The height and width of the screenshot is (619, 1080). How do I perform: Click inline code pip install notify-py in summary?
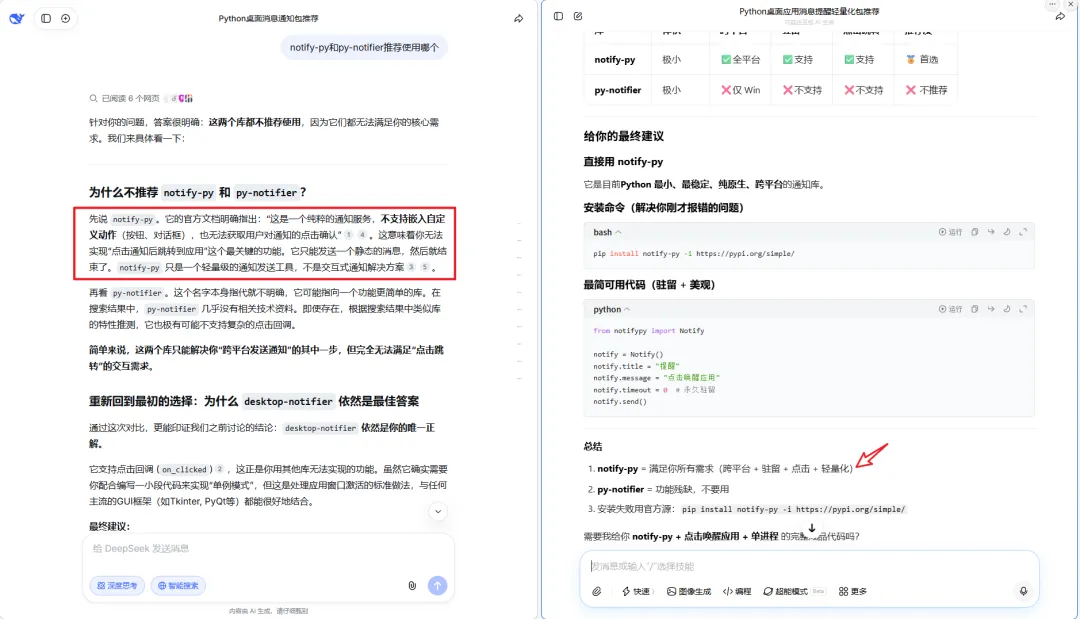793,510
